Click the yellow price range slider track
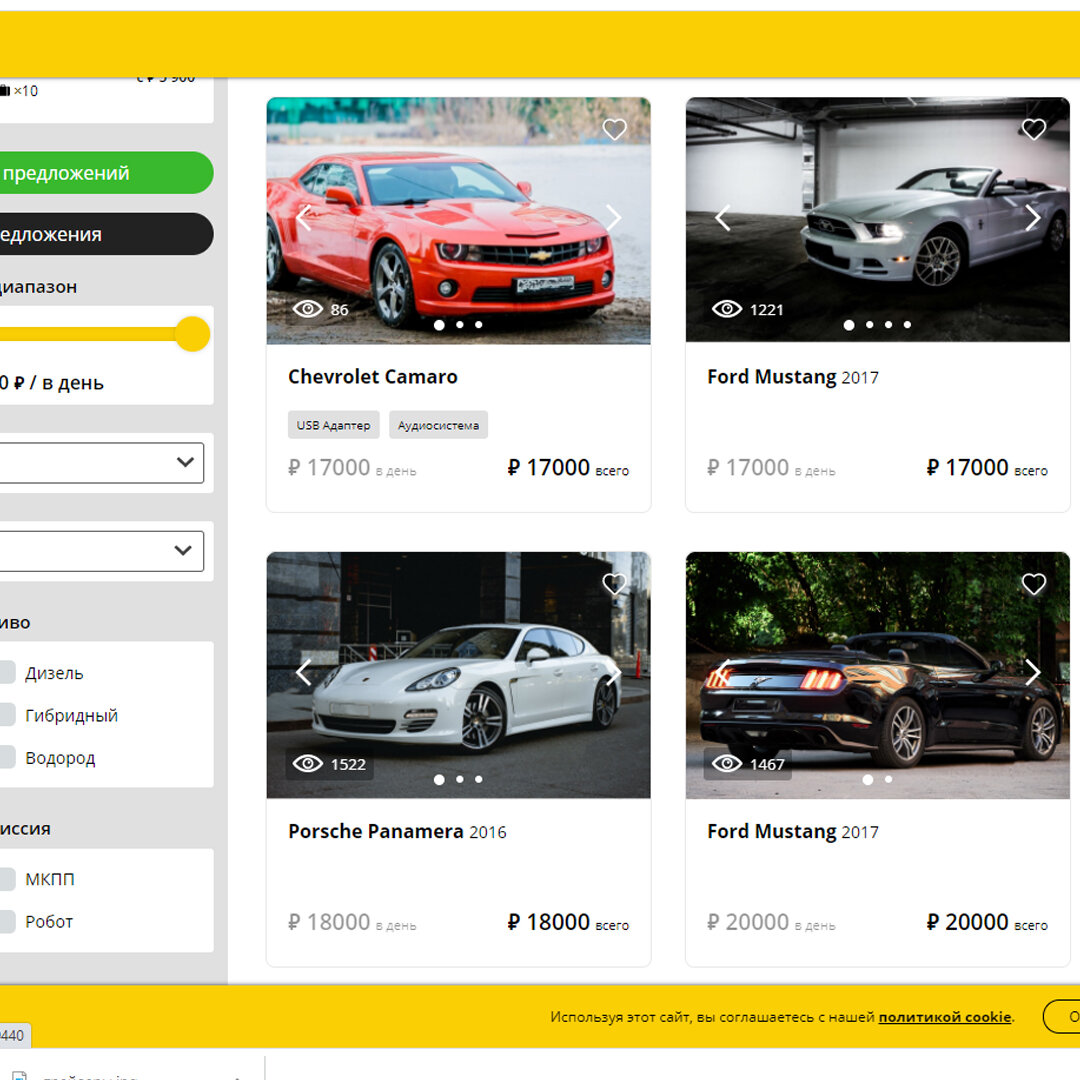The image size is (1080, 1080). (x=87, y=334)
